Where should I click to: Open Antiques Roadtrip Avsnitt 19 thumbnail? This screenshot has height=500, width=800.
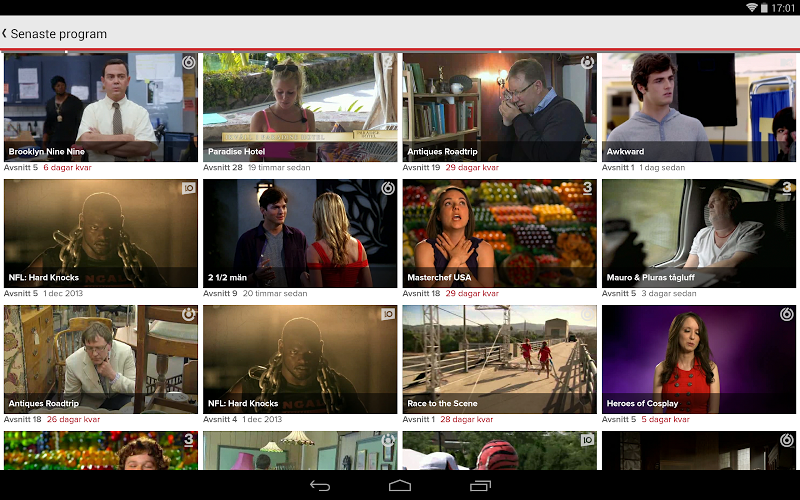coord(499,107)
